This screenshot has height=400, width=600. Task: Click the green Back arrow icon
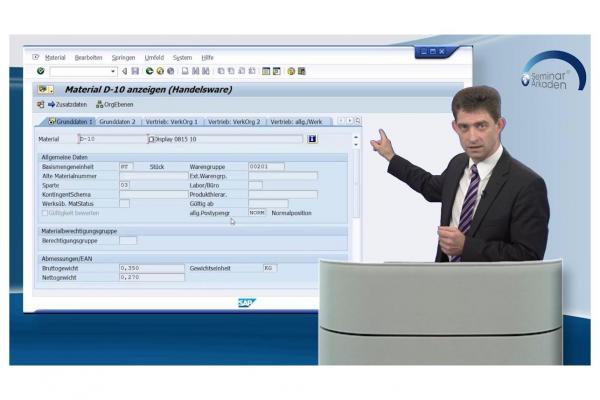(149, 71)
